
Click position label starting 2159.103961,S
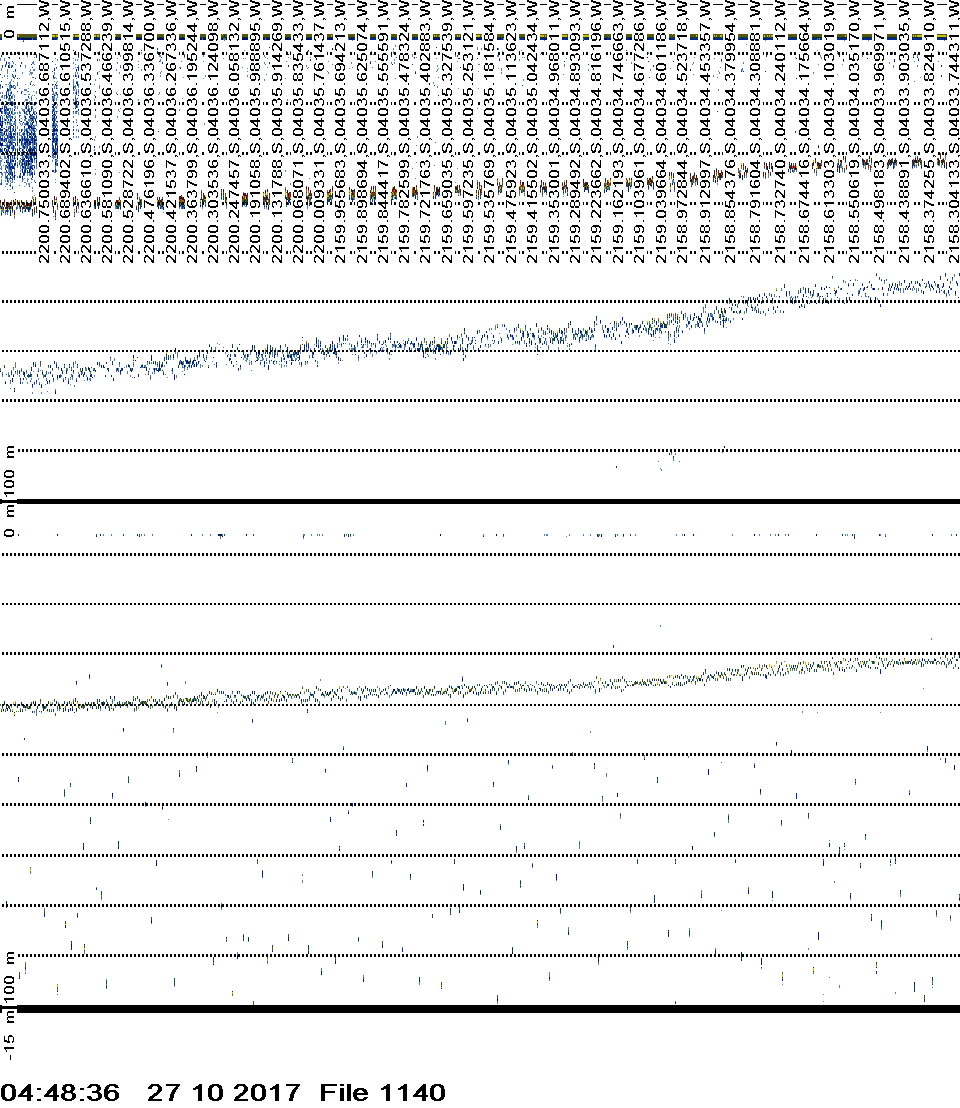639,131
